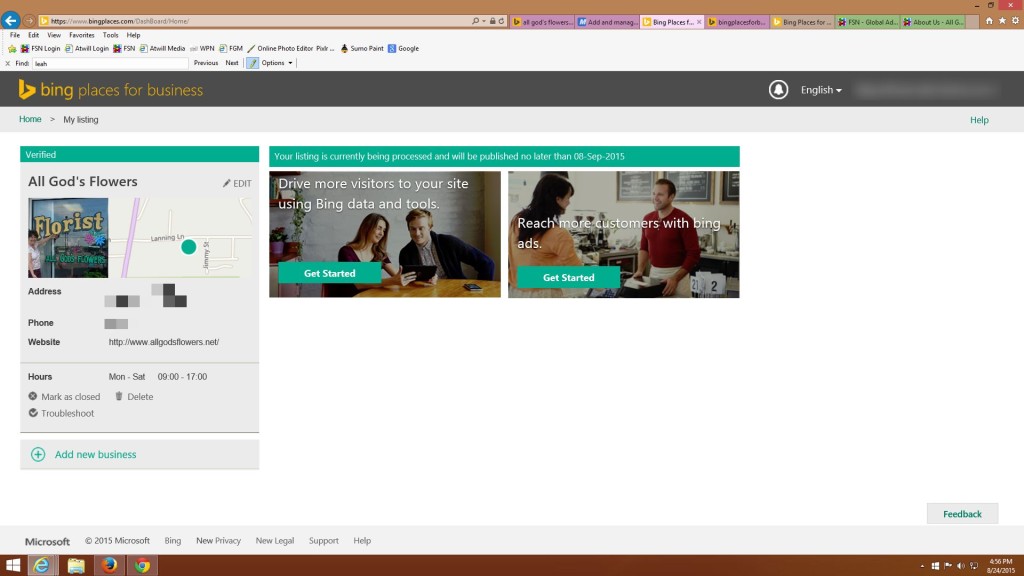Open the Atwill Media bookmark

(162, 48)
